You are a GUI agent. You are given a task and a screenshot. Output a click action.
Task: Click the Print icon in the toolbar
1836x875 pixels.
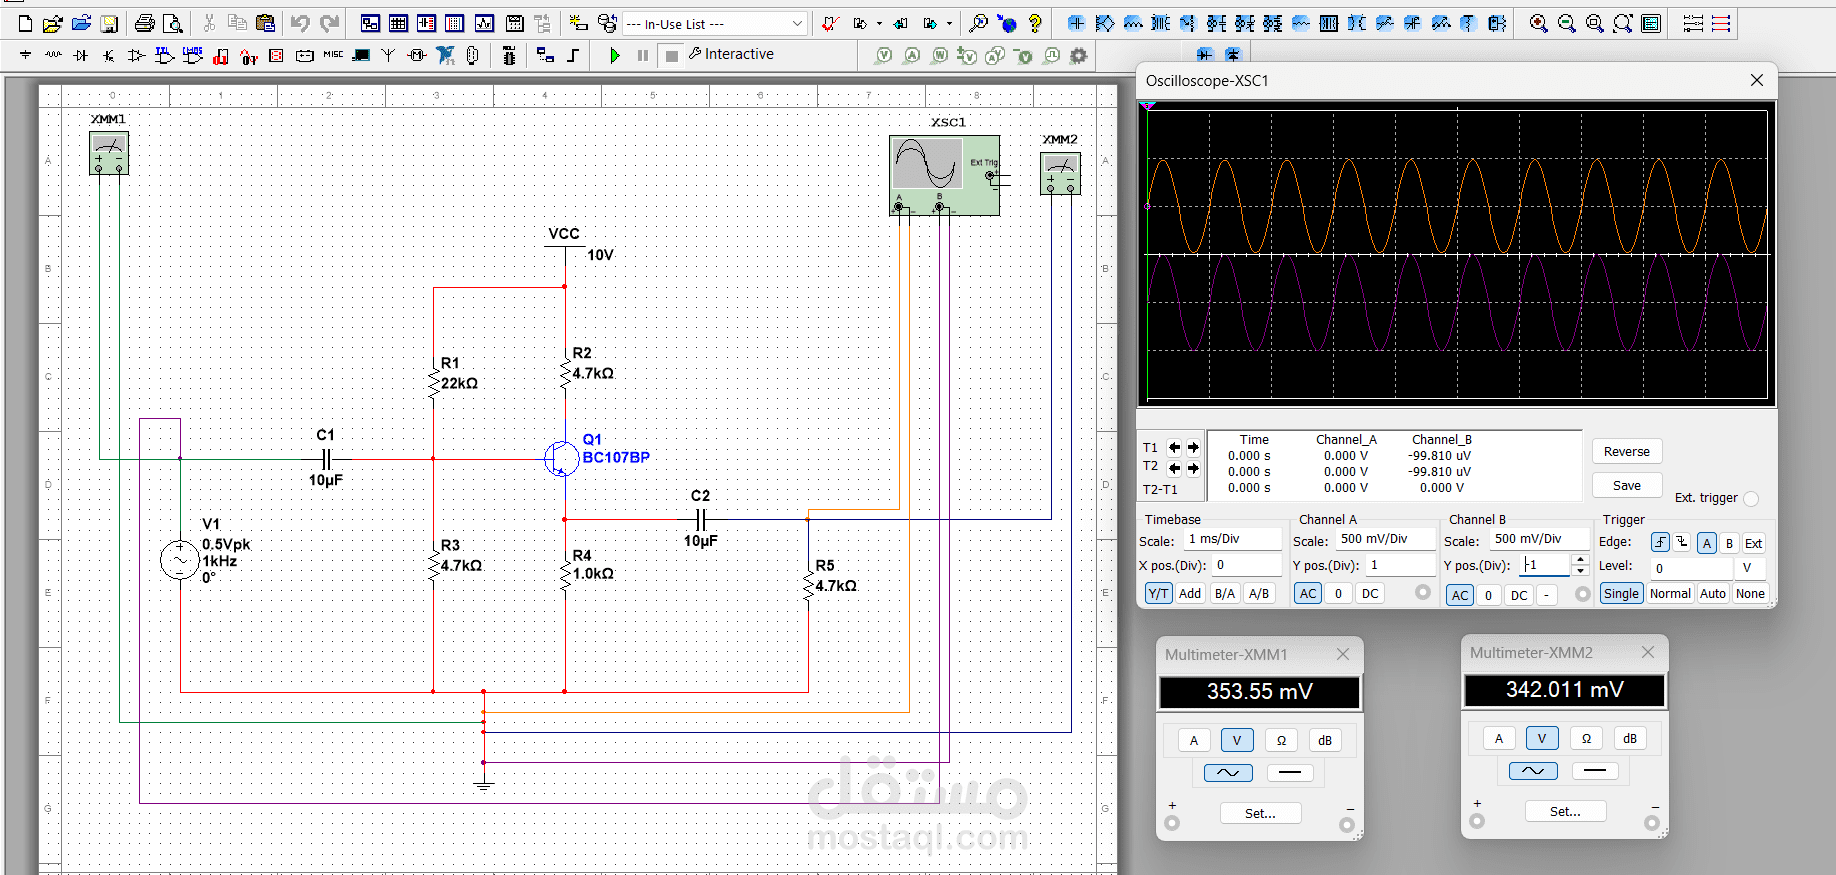145,23
